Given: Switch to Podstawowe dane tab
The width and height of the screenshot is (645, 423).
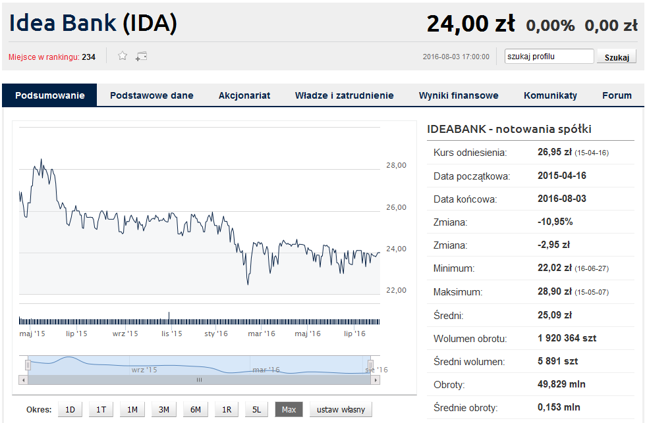Looking at the screenshot, I should pyautogui.click(x=151, y=95).
